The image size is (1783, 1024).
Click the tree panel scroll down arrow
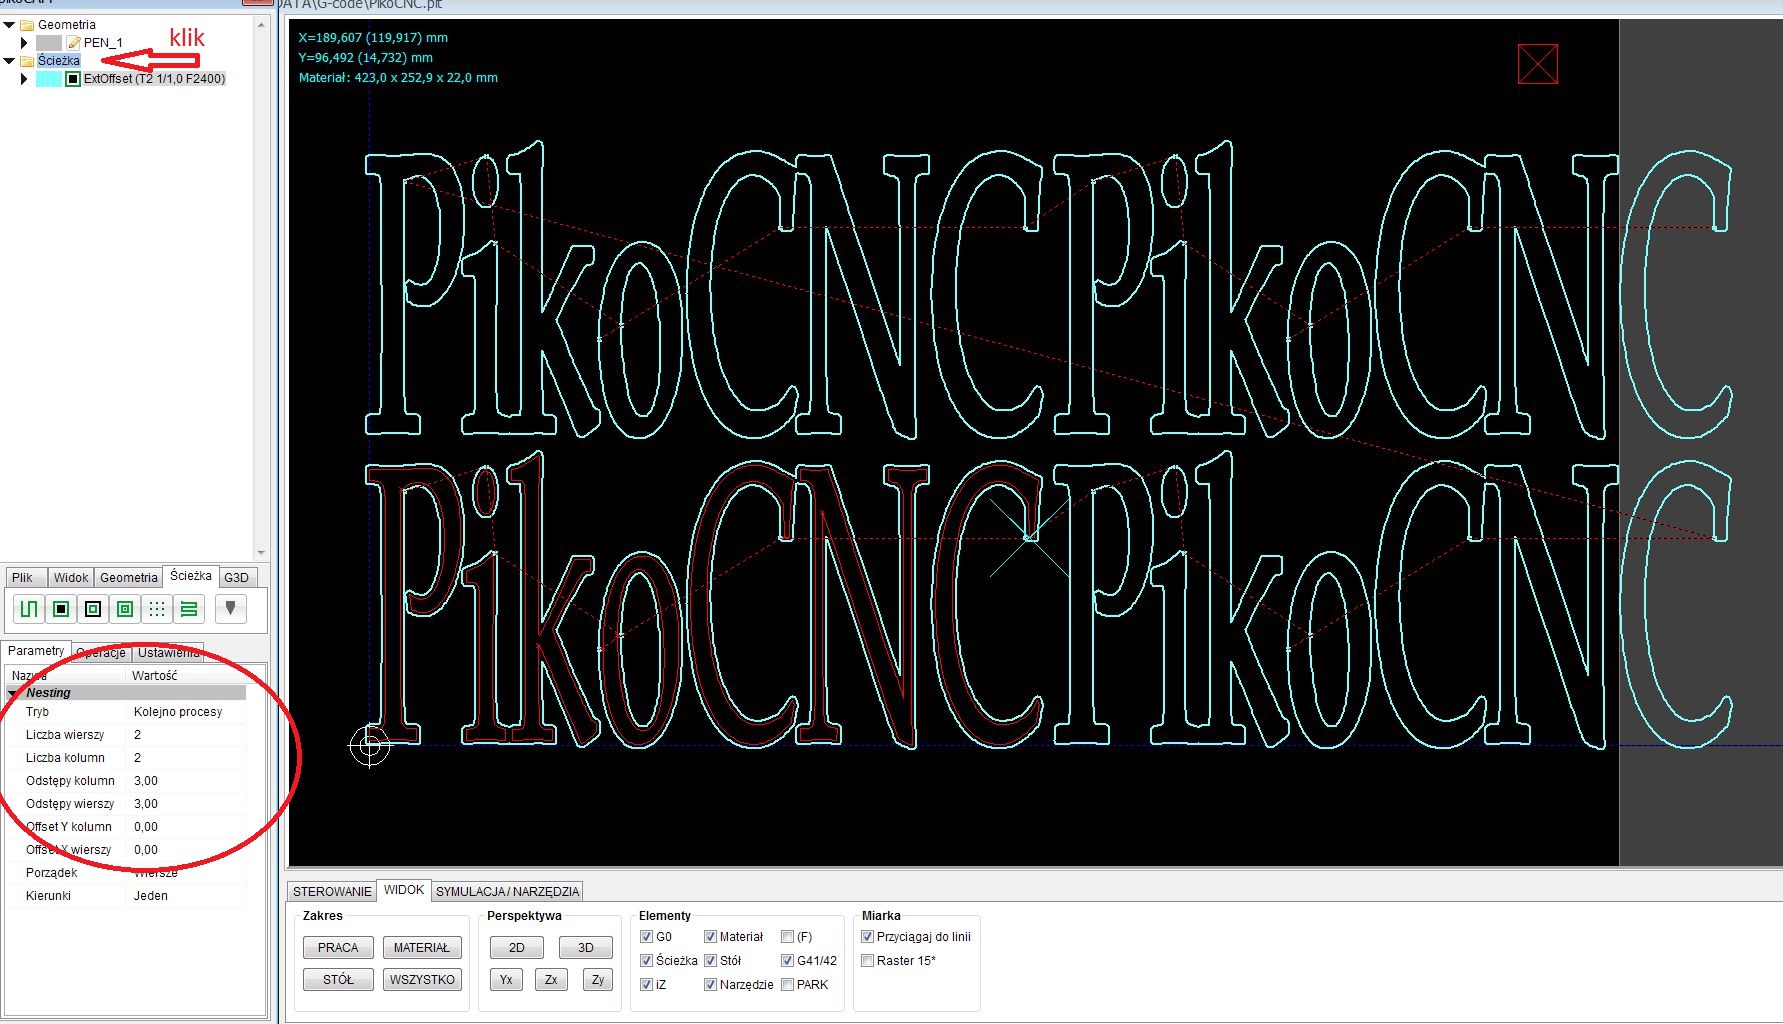tap(261, 553)
